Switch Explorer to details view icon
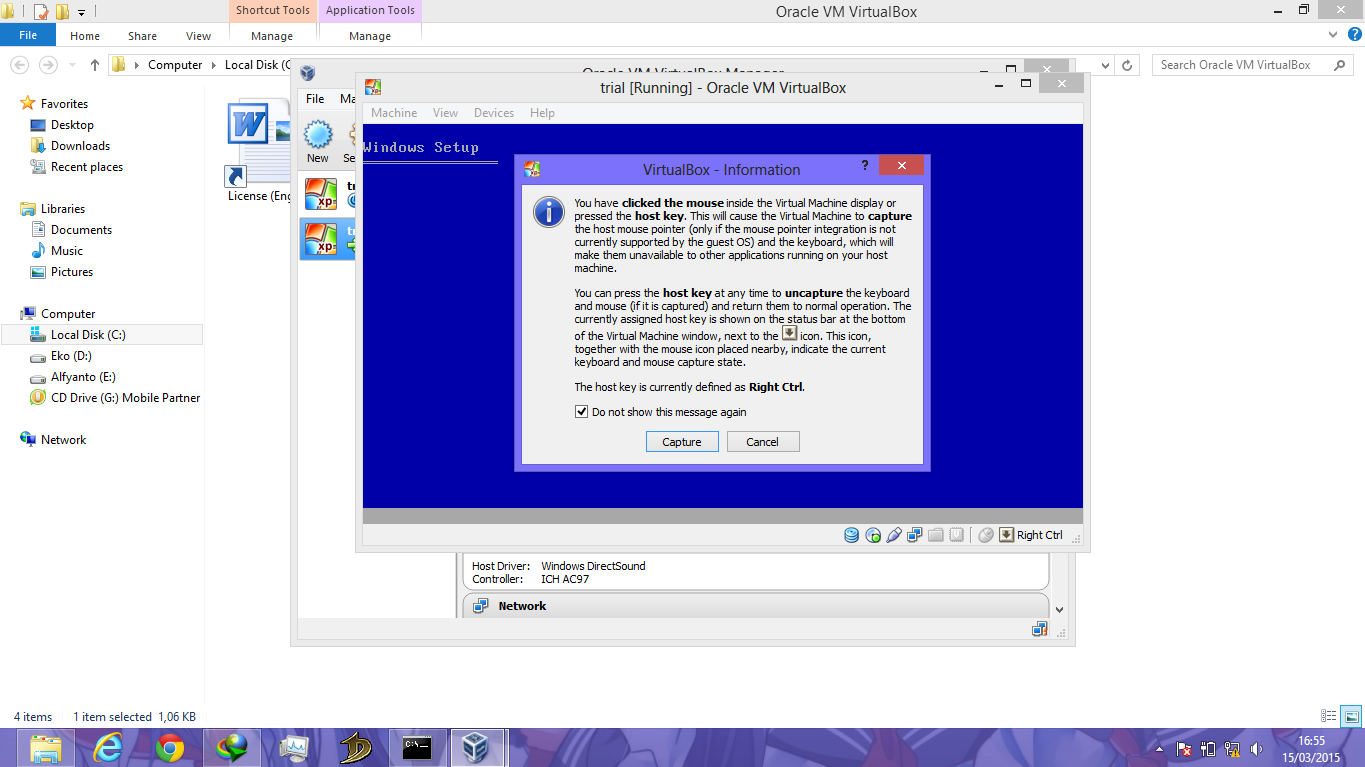 click(x=1329, y=716)
